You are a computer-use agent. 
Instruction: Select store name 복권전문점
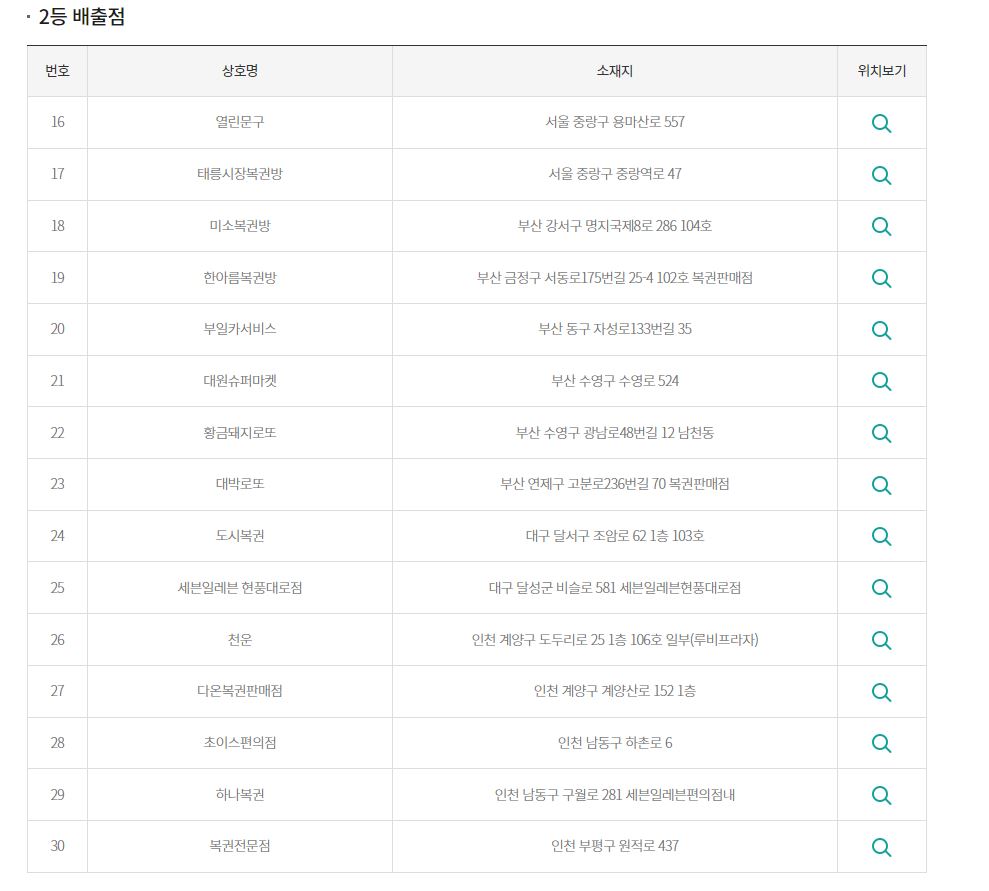click(240, 846)
